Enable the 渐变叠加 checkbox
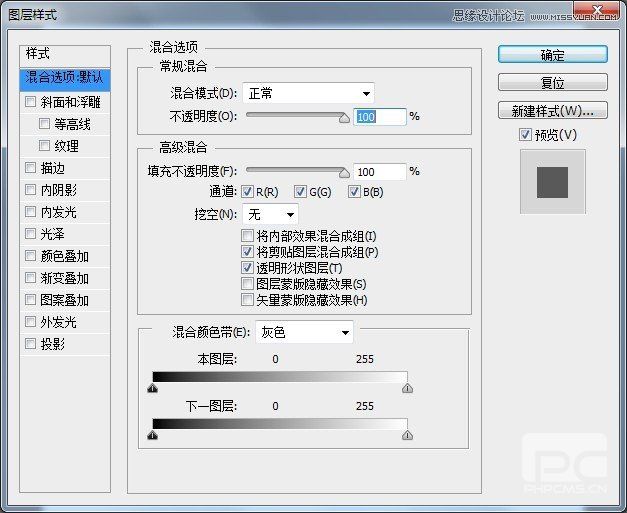The width and height of the screenshot is (627, 513). click(30, 277)
